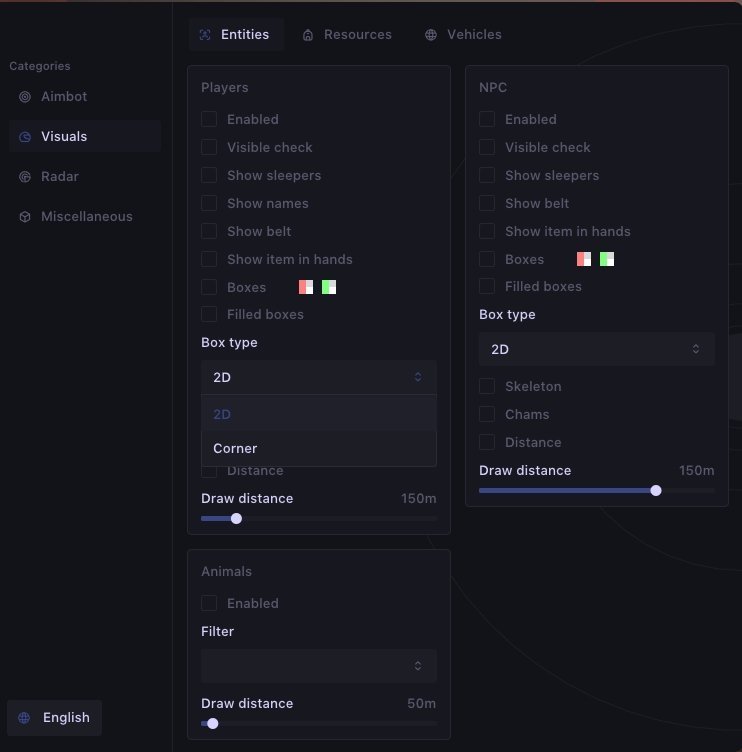
Task: Enable the Players Enabled checkbox
Action: click(209, 119)
